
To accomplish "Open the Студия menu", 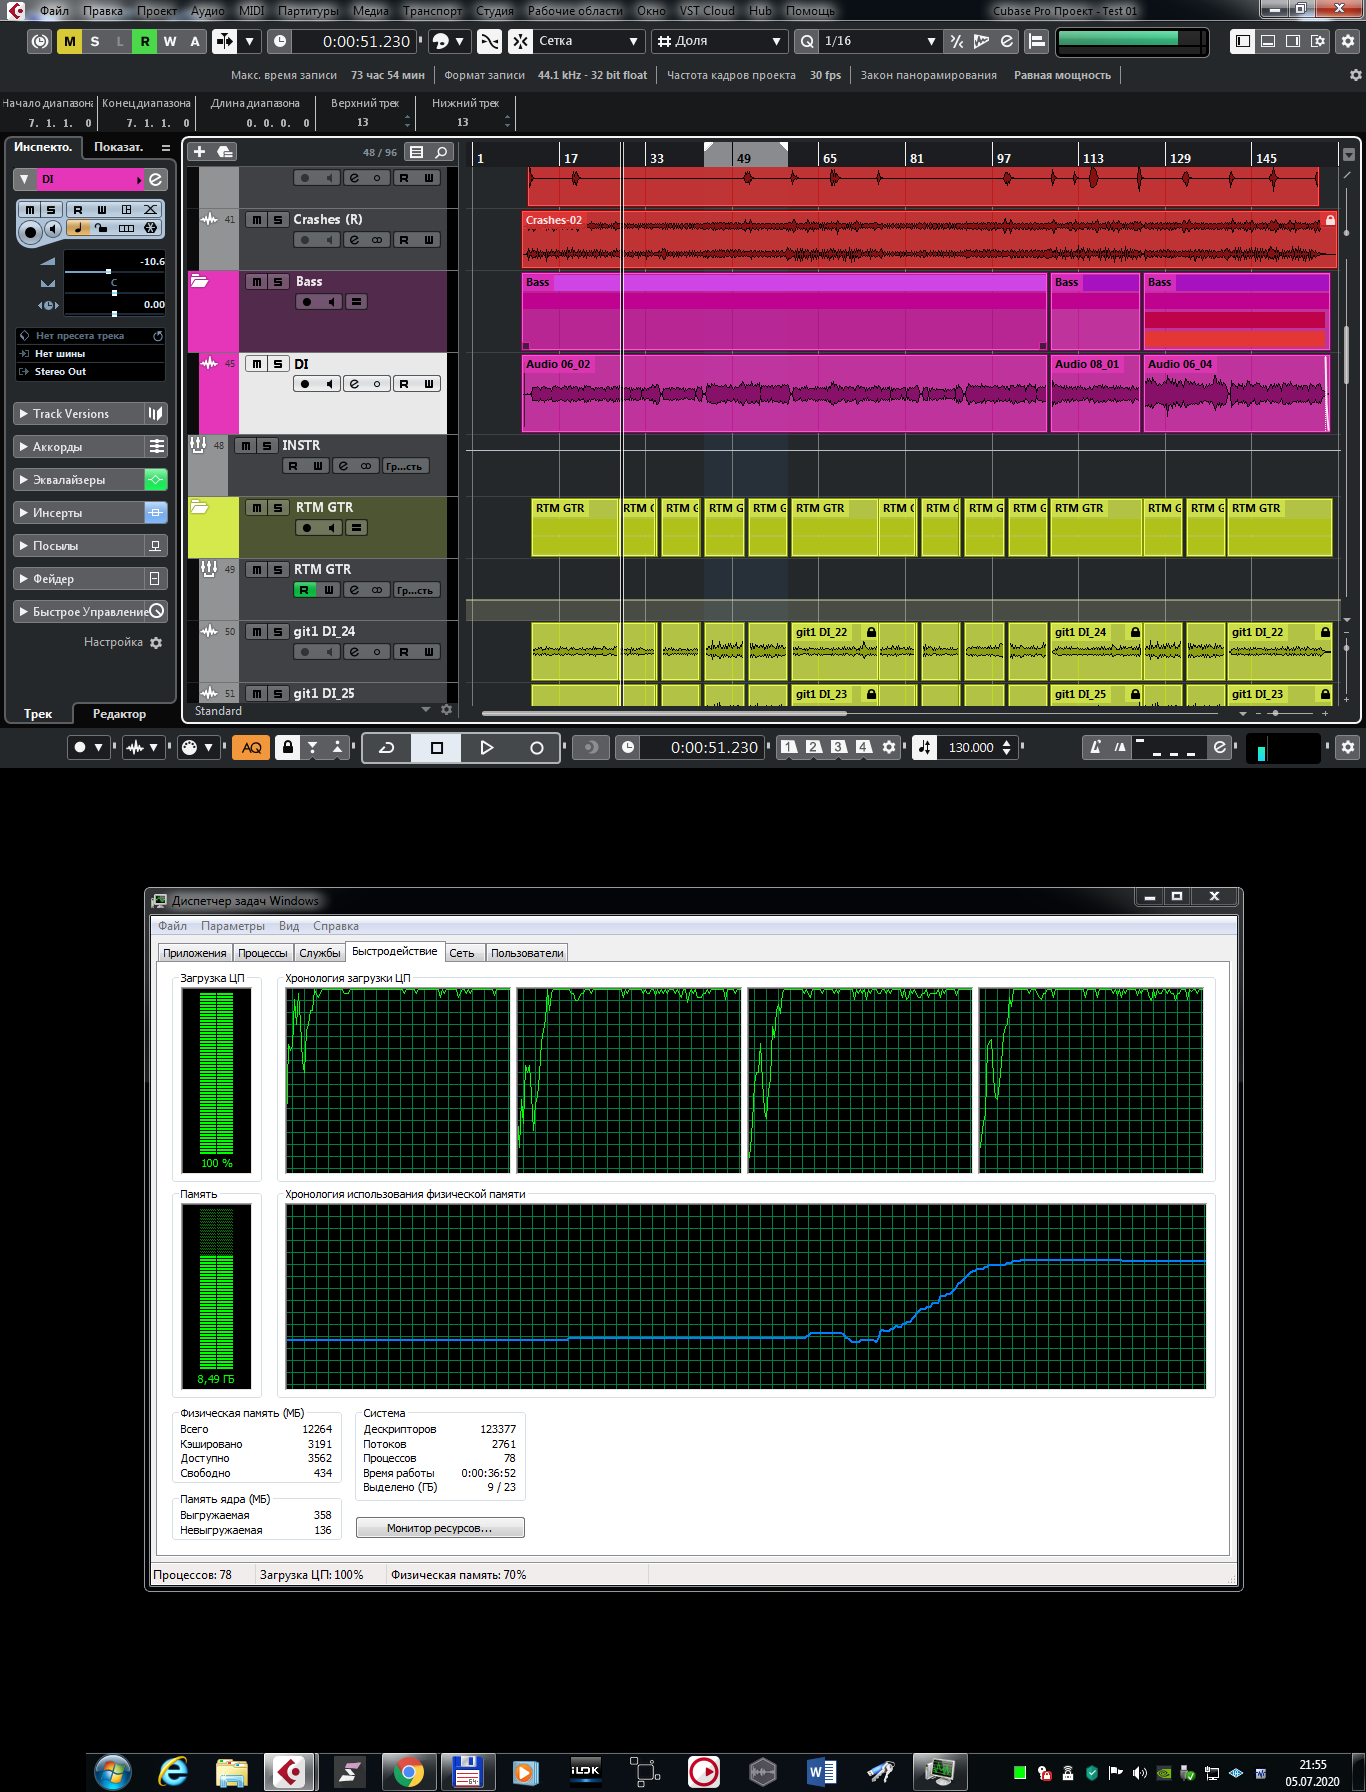I will click(x=494, y=11).
